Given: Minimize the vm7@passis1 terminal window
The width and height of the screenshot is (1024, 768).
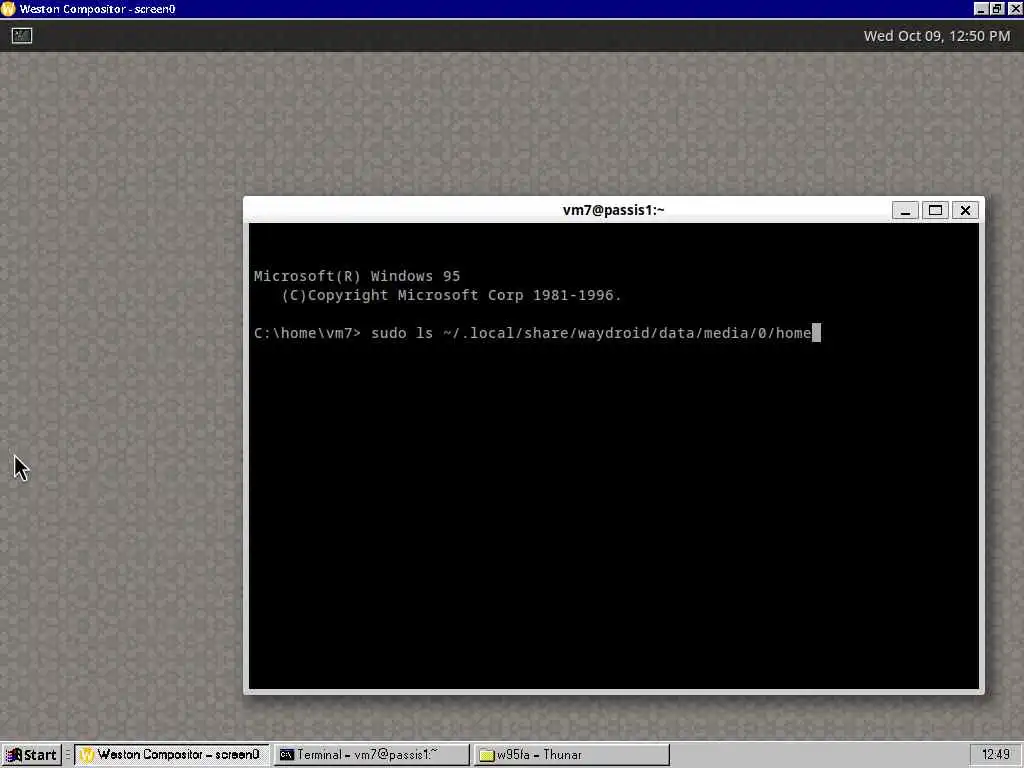Looking at the screenshot, I should click(905, 210).
